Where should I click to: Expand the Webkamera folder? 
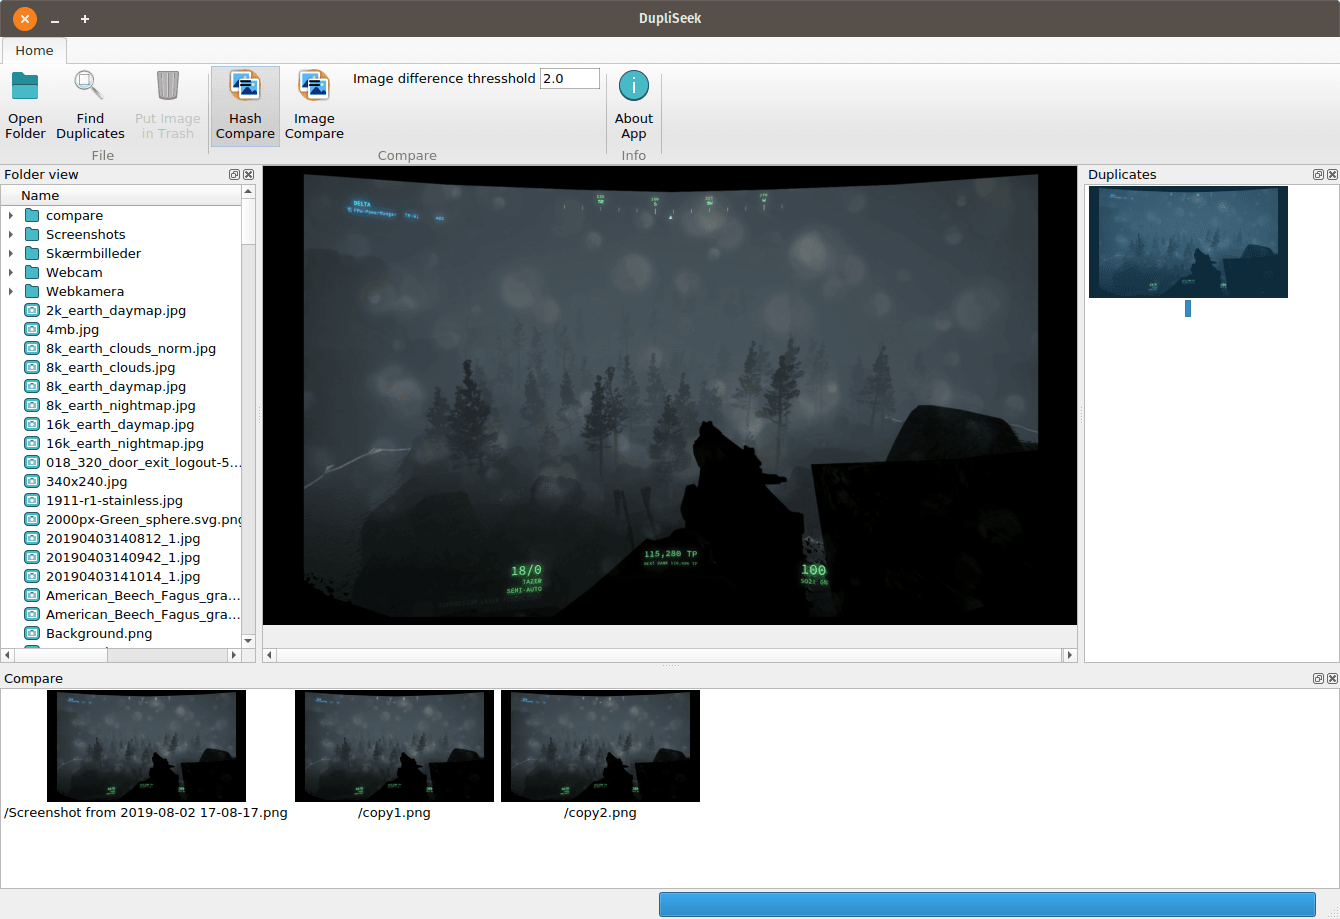11,291
